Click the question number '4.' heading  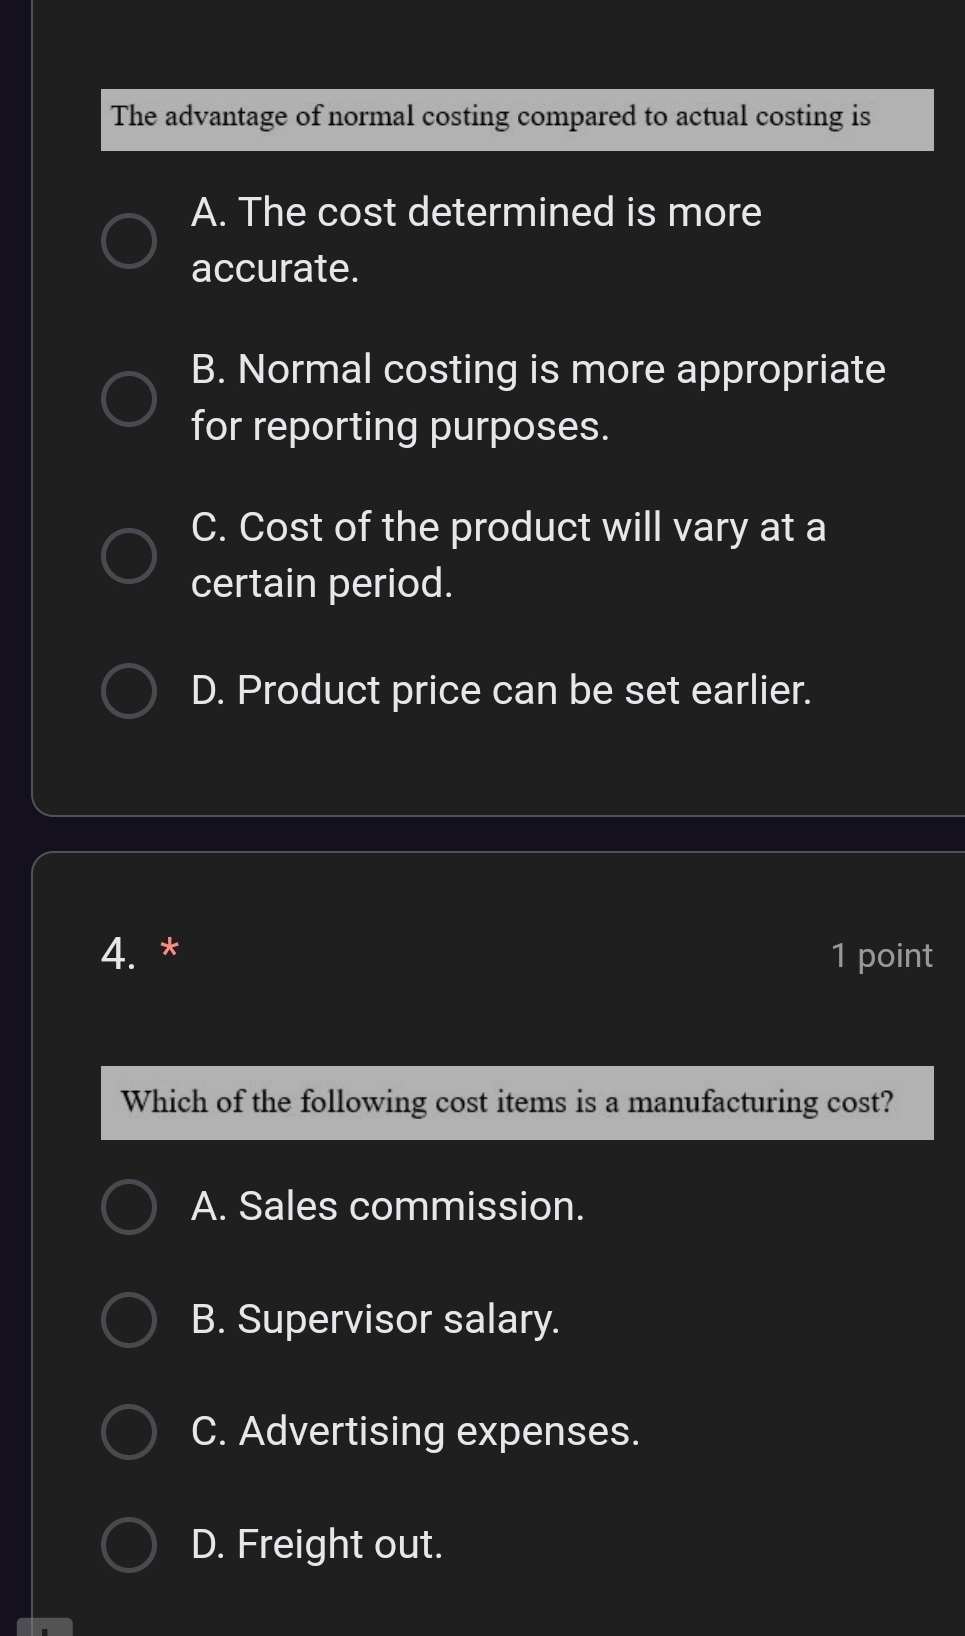pos(119,954)
